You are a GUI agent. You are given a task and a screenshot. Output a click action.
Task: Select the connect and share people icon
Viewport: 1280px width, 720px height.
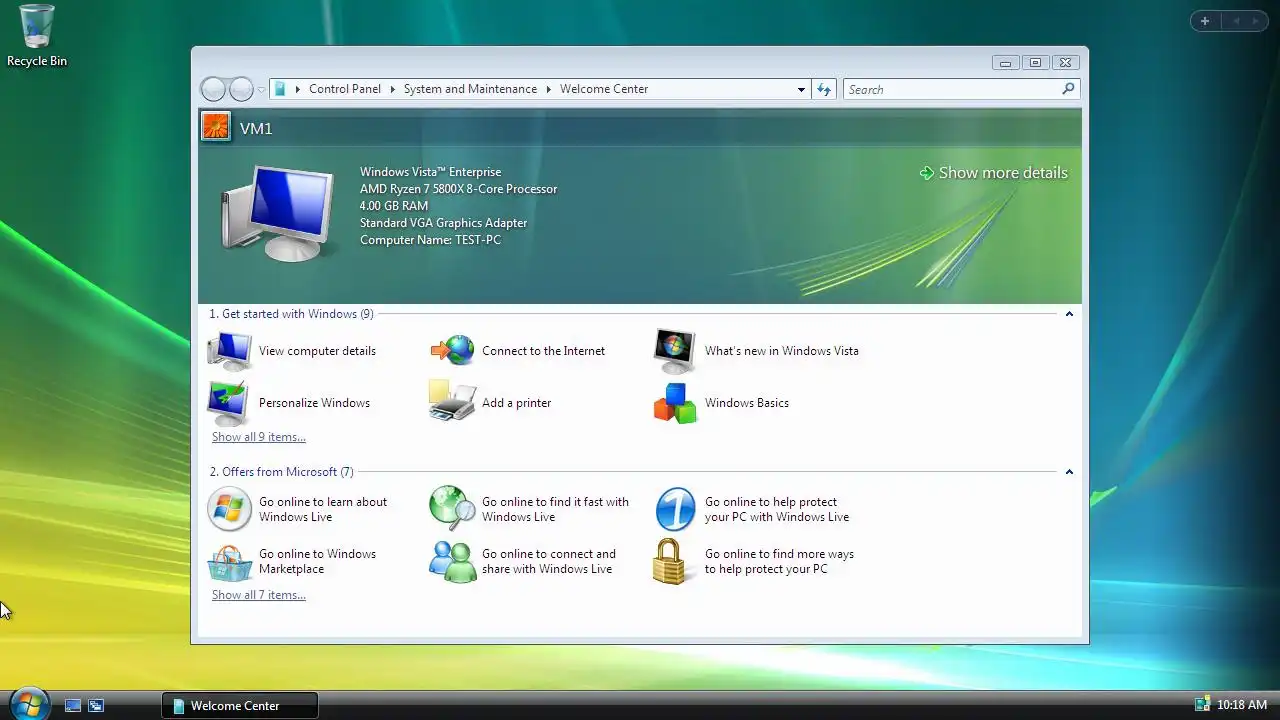click(x=453, y=561)
